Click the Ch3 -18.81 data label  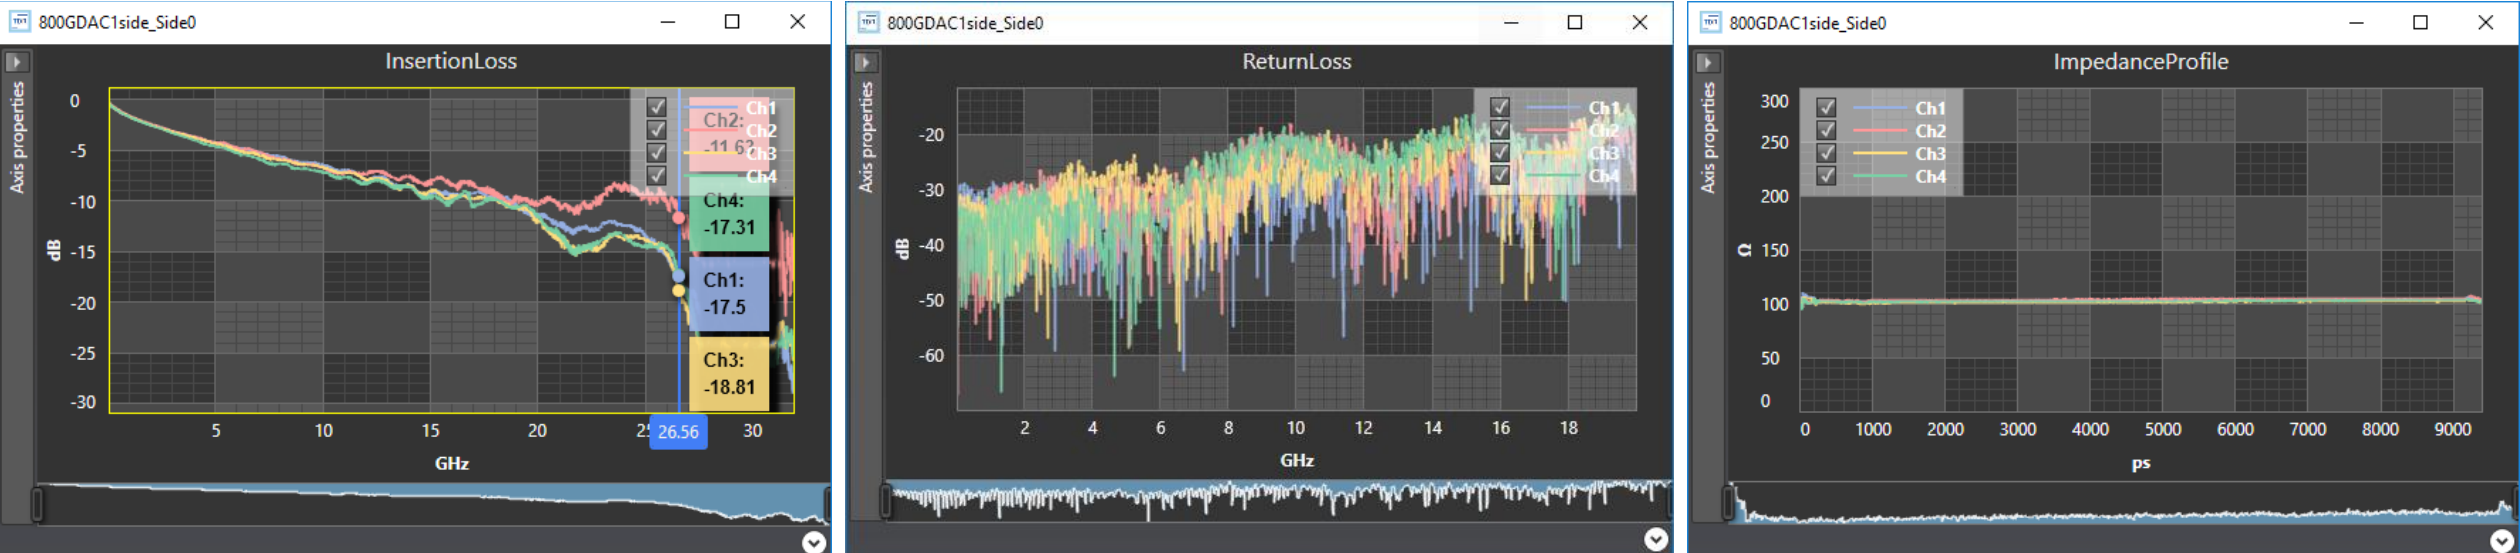tap(729, 374)
